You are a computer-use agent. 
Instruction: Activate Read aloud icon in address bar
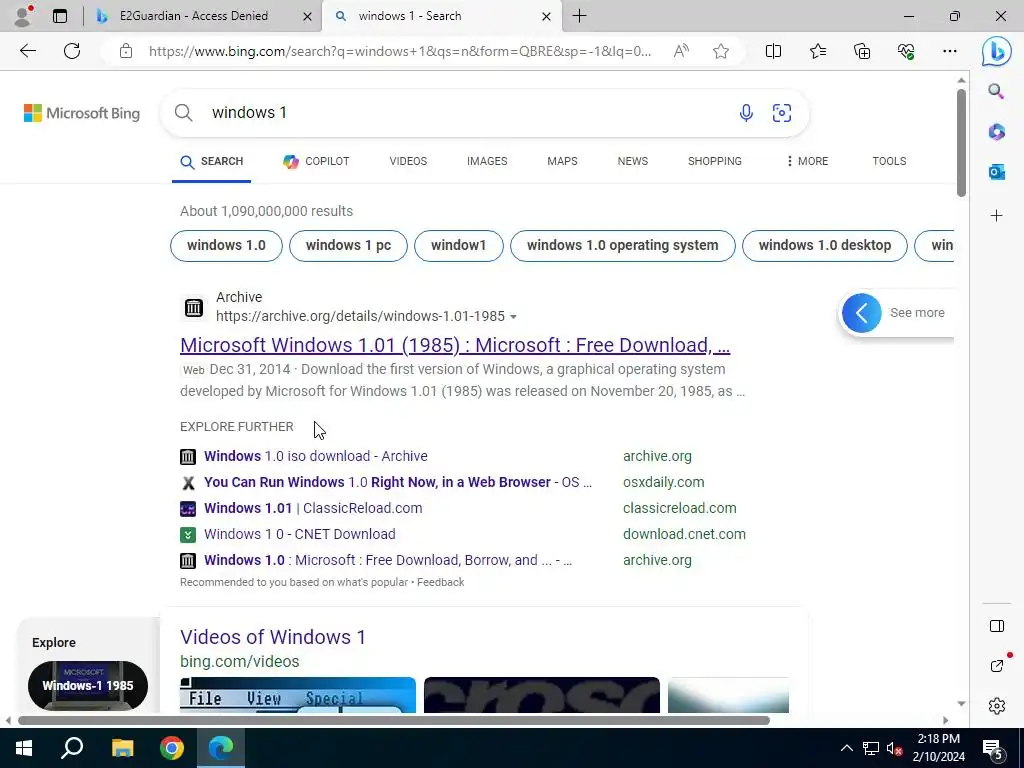click(681, 51)
